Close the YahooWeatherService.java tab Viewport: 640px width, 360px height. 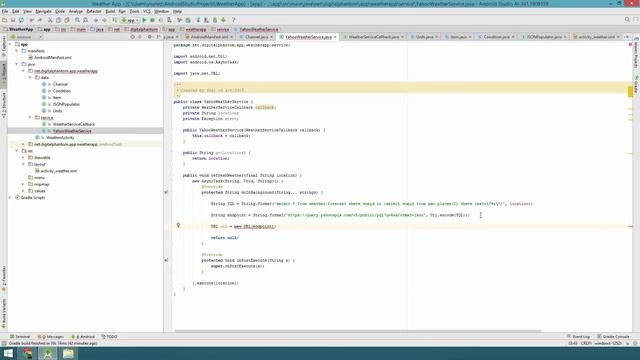(x=335, y=37)
